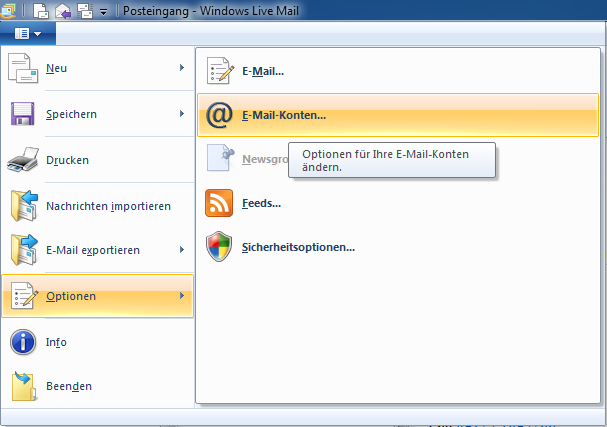This screenshot has height=427, width=607.
Task: Click the Sicherheitsoptionen shield icon
Action: point(219,247)
